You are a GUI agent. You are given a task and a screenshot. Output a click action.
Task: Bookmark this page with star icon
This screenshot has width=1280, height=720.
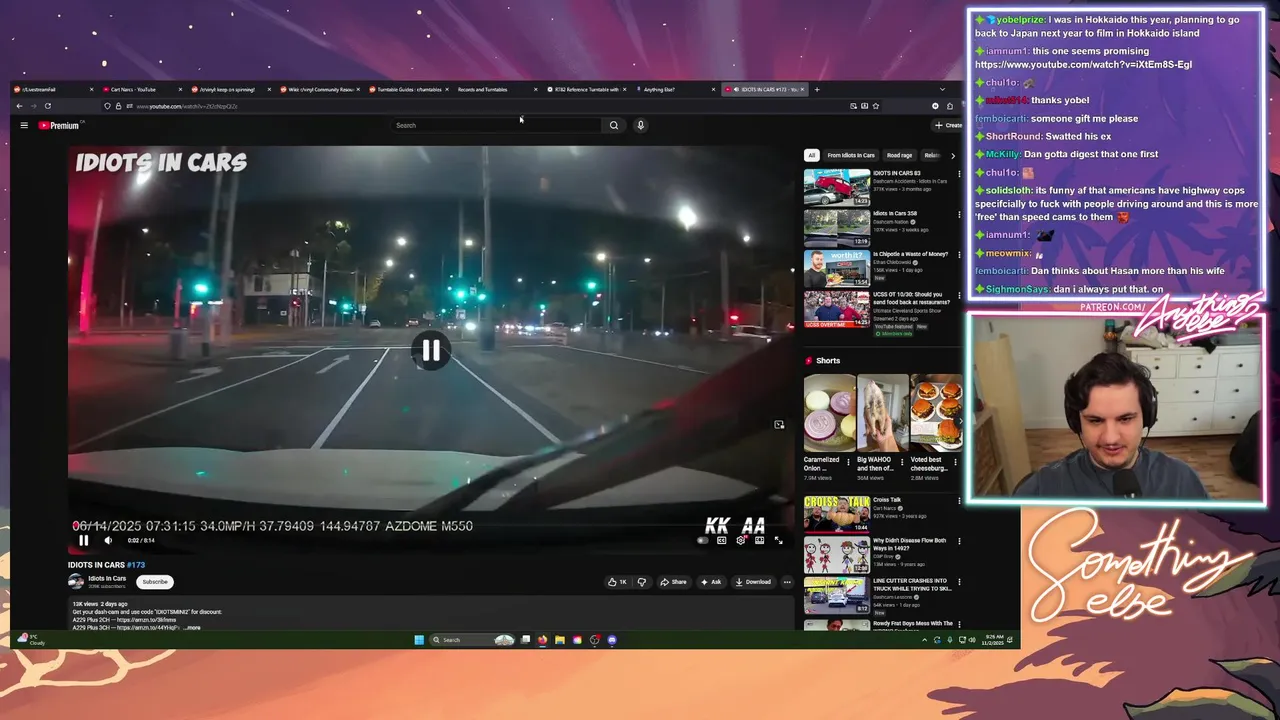coord(875,106)
